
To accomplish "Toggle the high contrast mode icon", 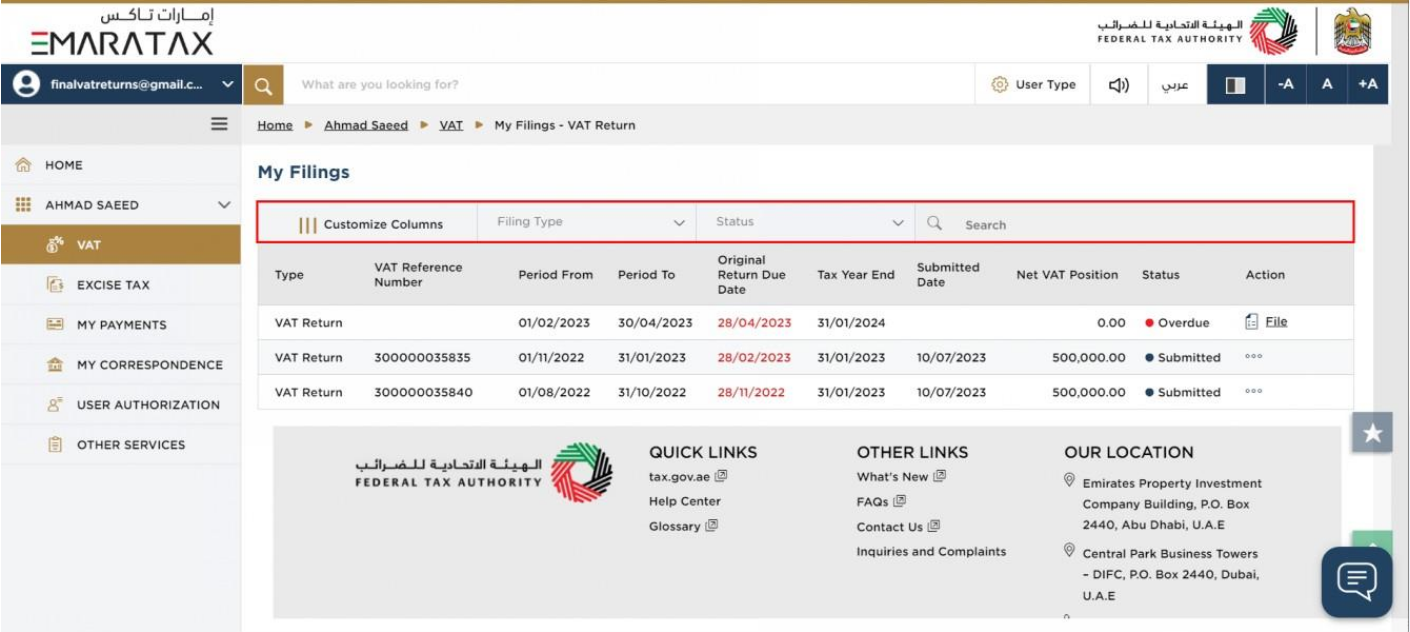I will click(1236, 85).
